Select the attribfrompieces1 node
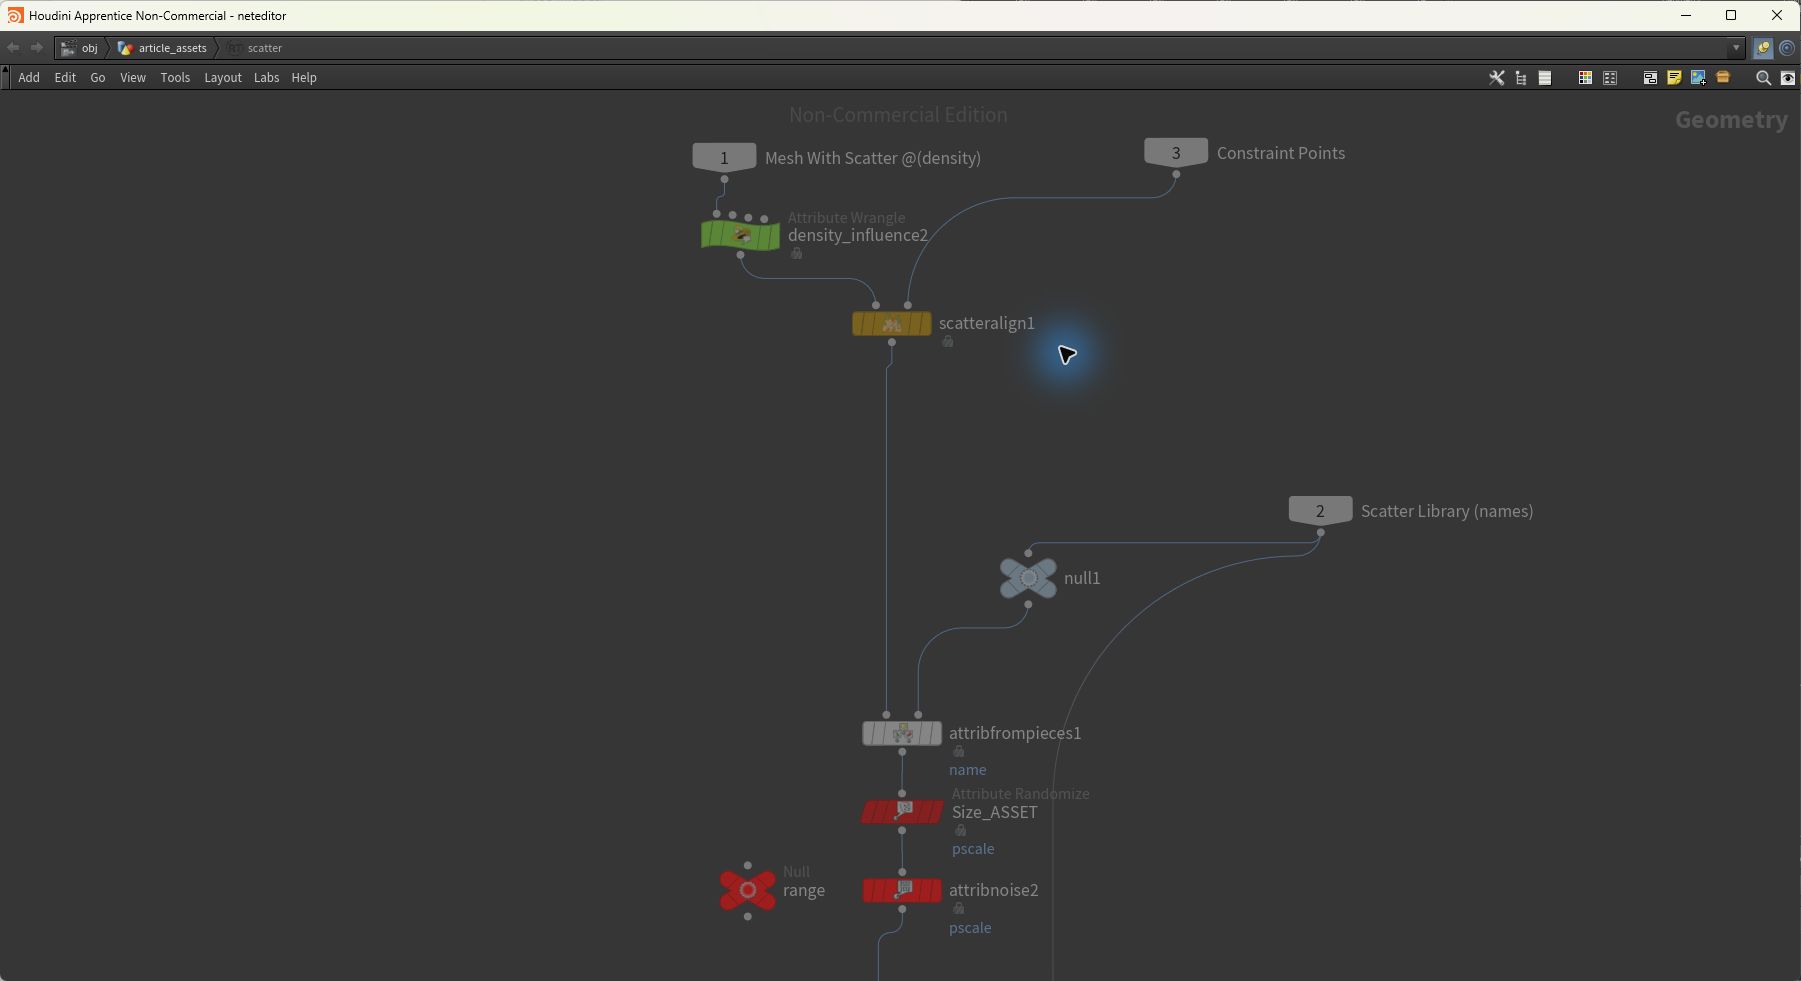Image resolution: width=1801 pixels, height=981 pixels. (x=902, y=734)
